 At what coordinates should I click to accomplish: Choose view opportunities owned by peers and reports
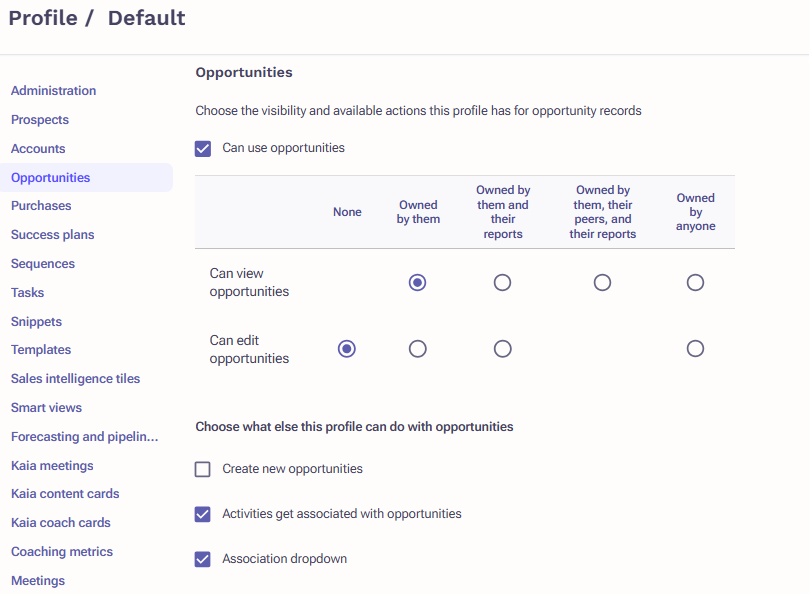click(602, 282)
